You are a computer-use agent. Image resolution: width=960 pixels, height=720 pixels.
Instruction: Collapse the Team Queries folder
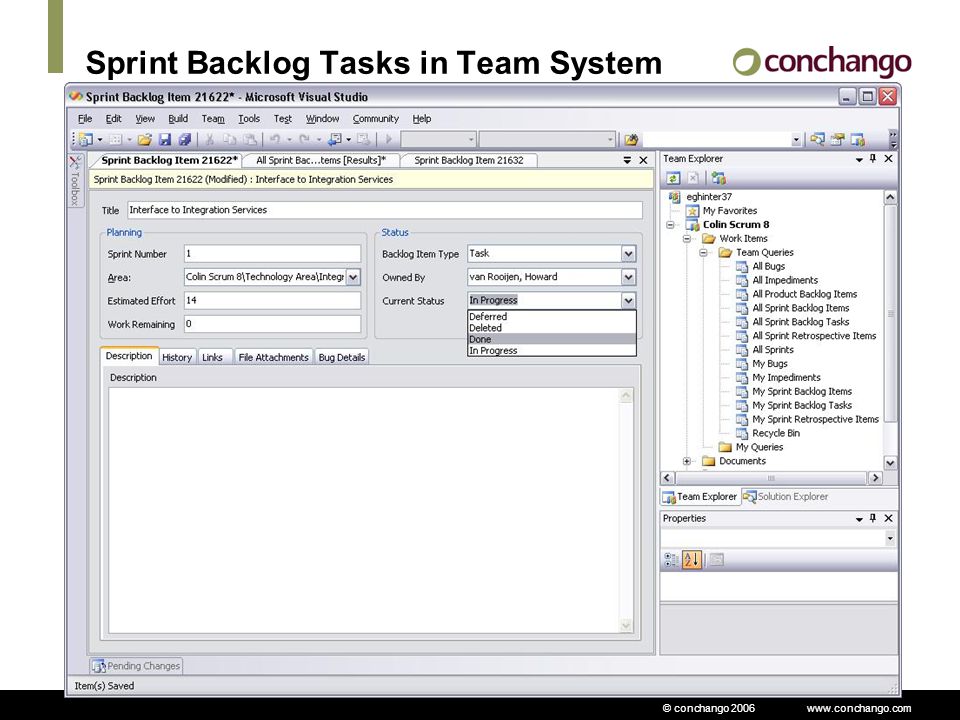point(703,252)
